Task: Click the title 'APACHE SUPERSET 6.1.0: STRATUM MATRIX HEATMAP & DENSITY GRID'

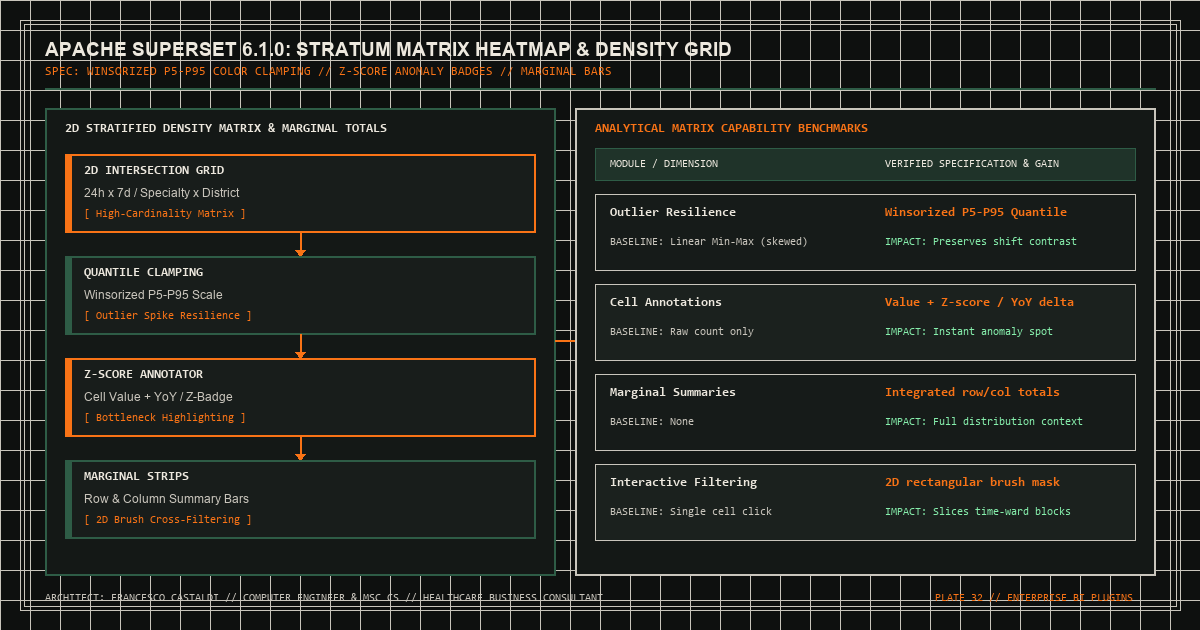Action: point(388,49)
